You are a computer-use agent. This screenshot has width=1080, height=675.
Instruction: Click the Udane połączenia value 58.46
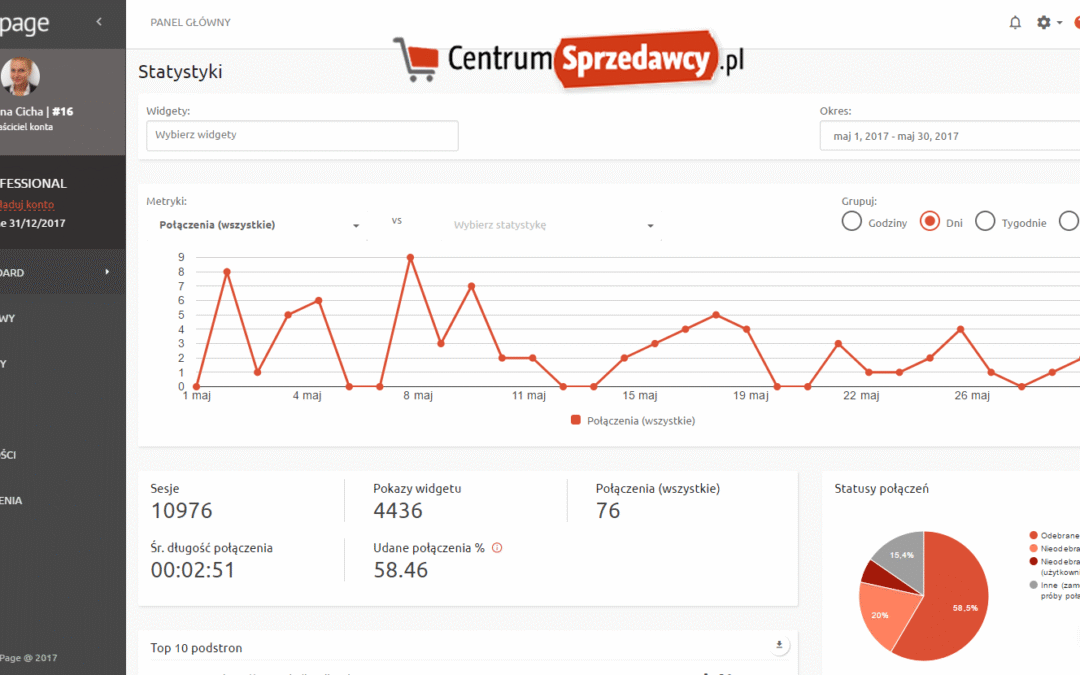[401, 570]
